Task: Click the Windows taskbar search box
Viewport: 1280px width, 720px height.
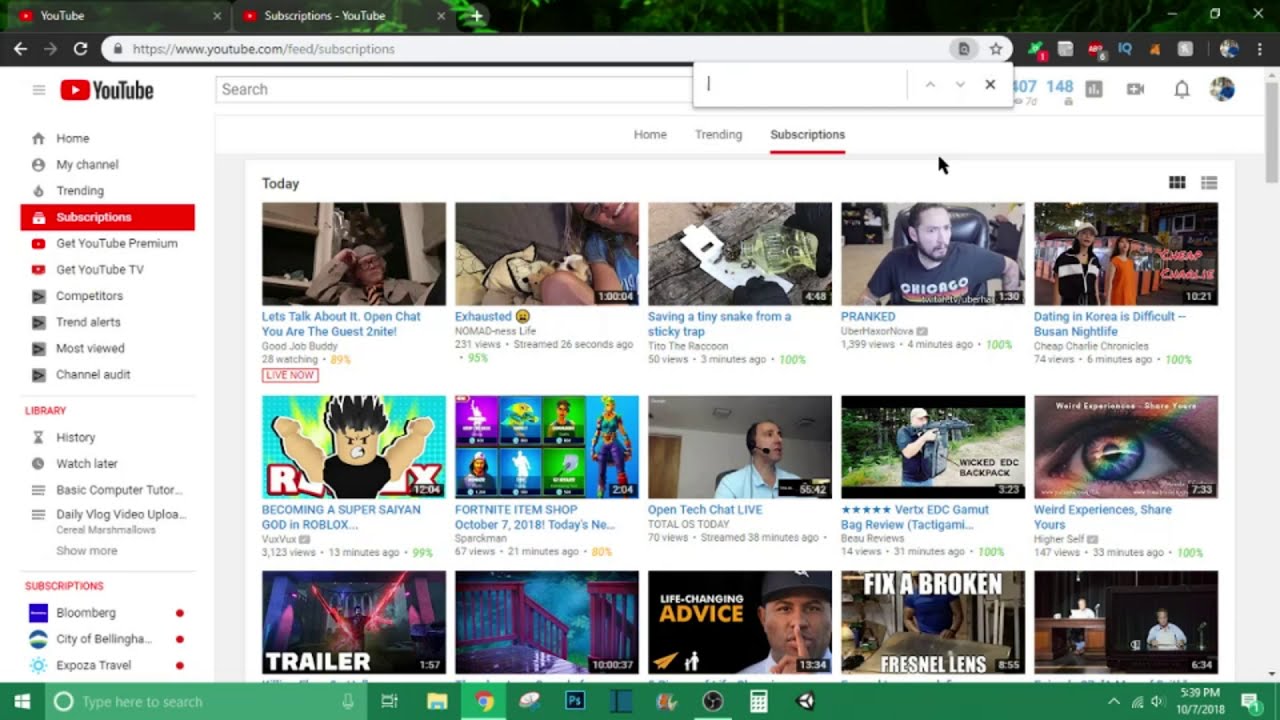Action: [x=207, y=701]
